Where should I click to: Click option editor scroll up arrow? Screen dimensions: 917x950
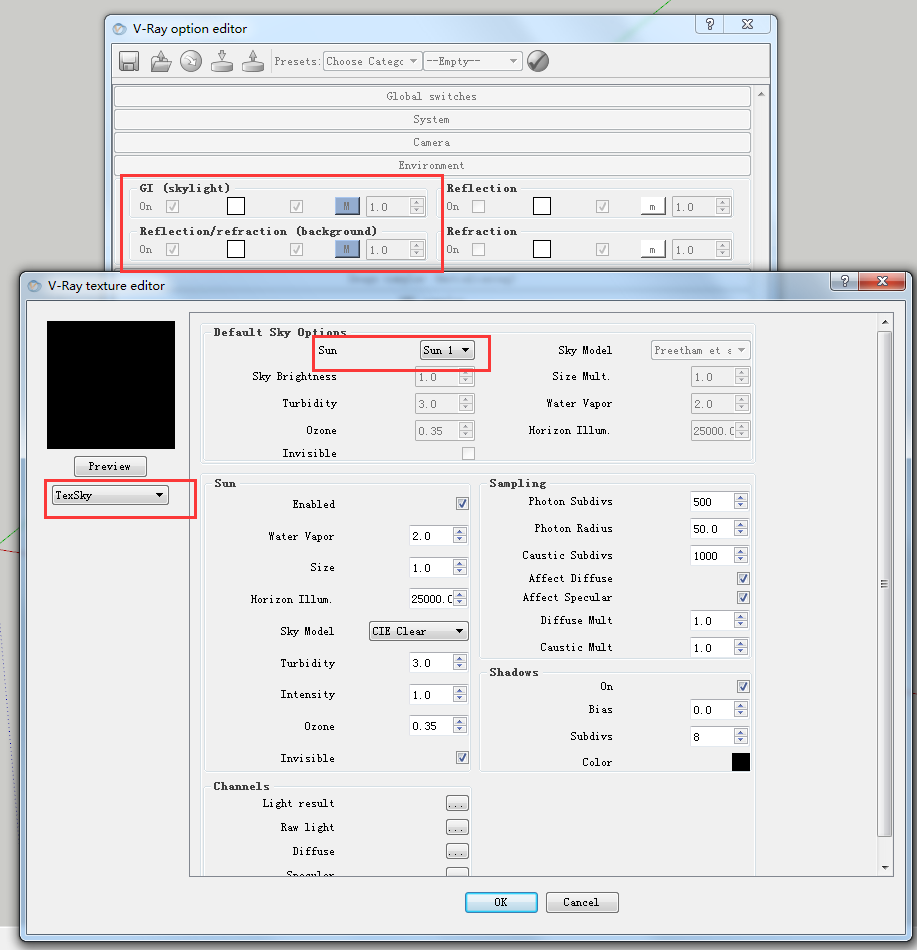(x=761, y=95)
